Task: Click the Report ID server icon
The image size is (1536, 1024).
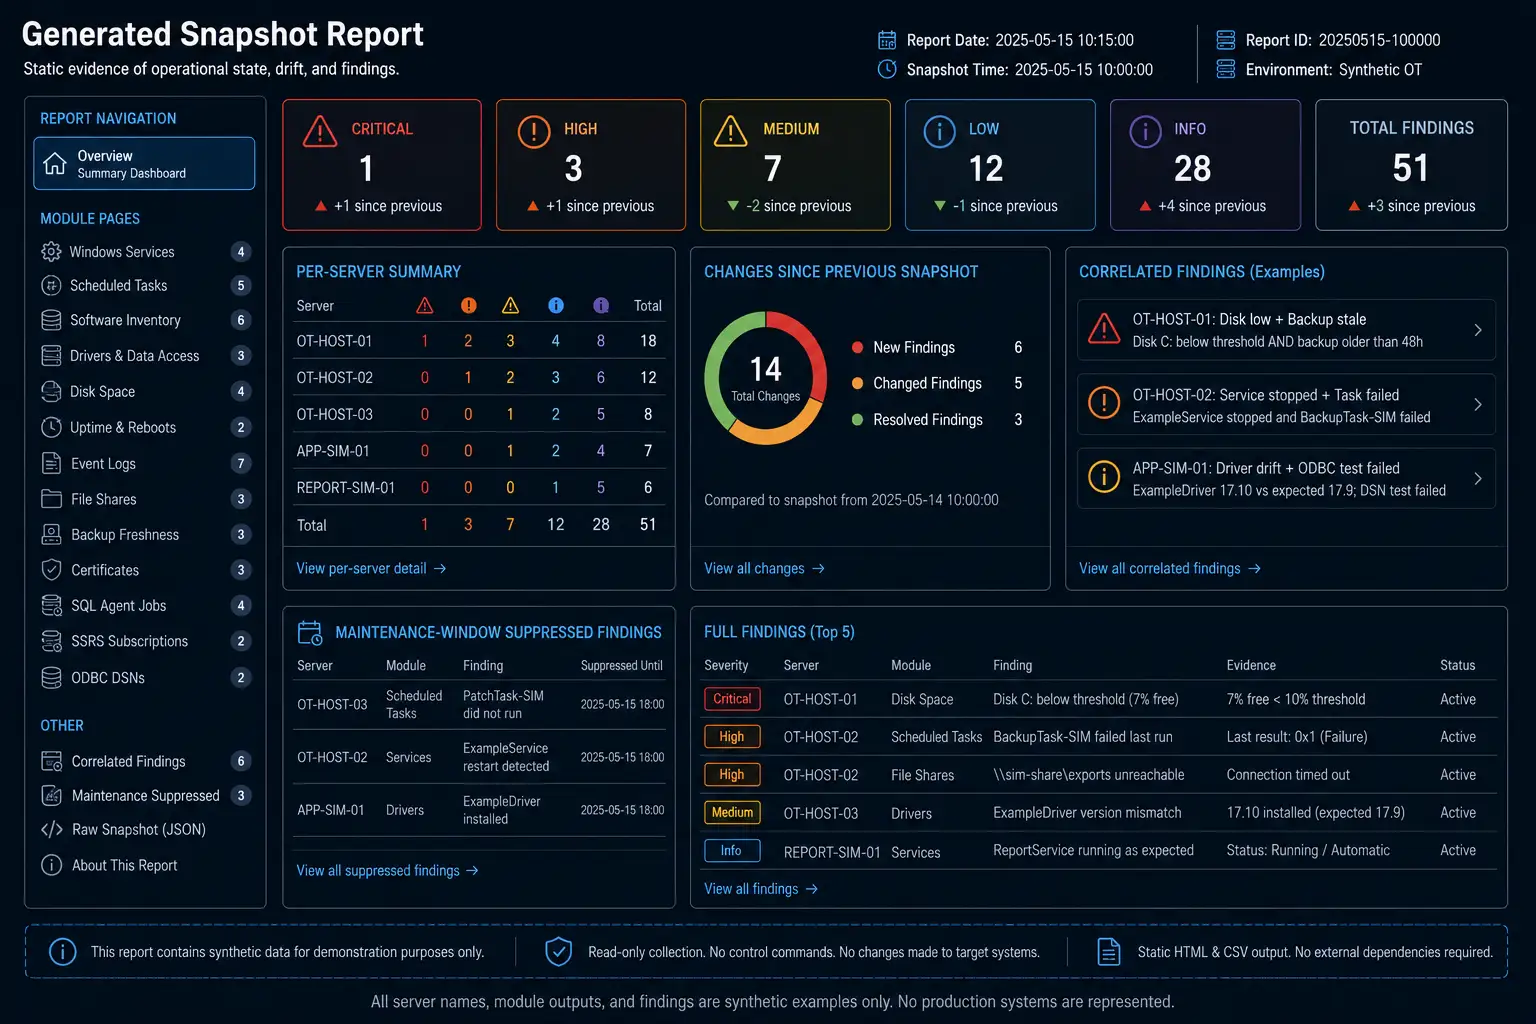Action: (x=1226, y=40)
